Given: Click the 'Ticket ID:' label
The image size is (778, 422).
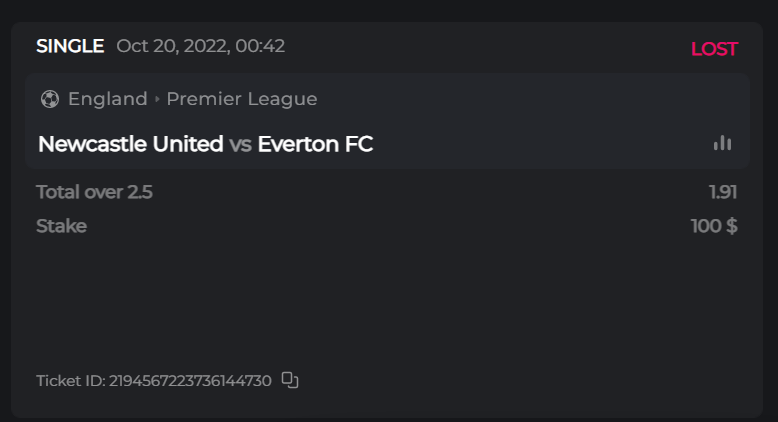Looking at the screenshot, I should 70,381.
